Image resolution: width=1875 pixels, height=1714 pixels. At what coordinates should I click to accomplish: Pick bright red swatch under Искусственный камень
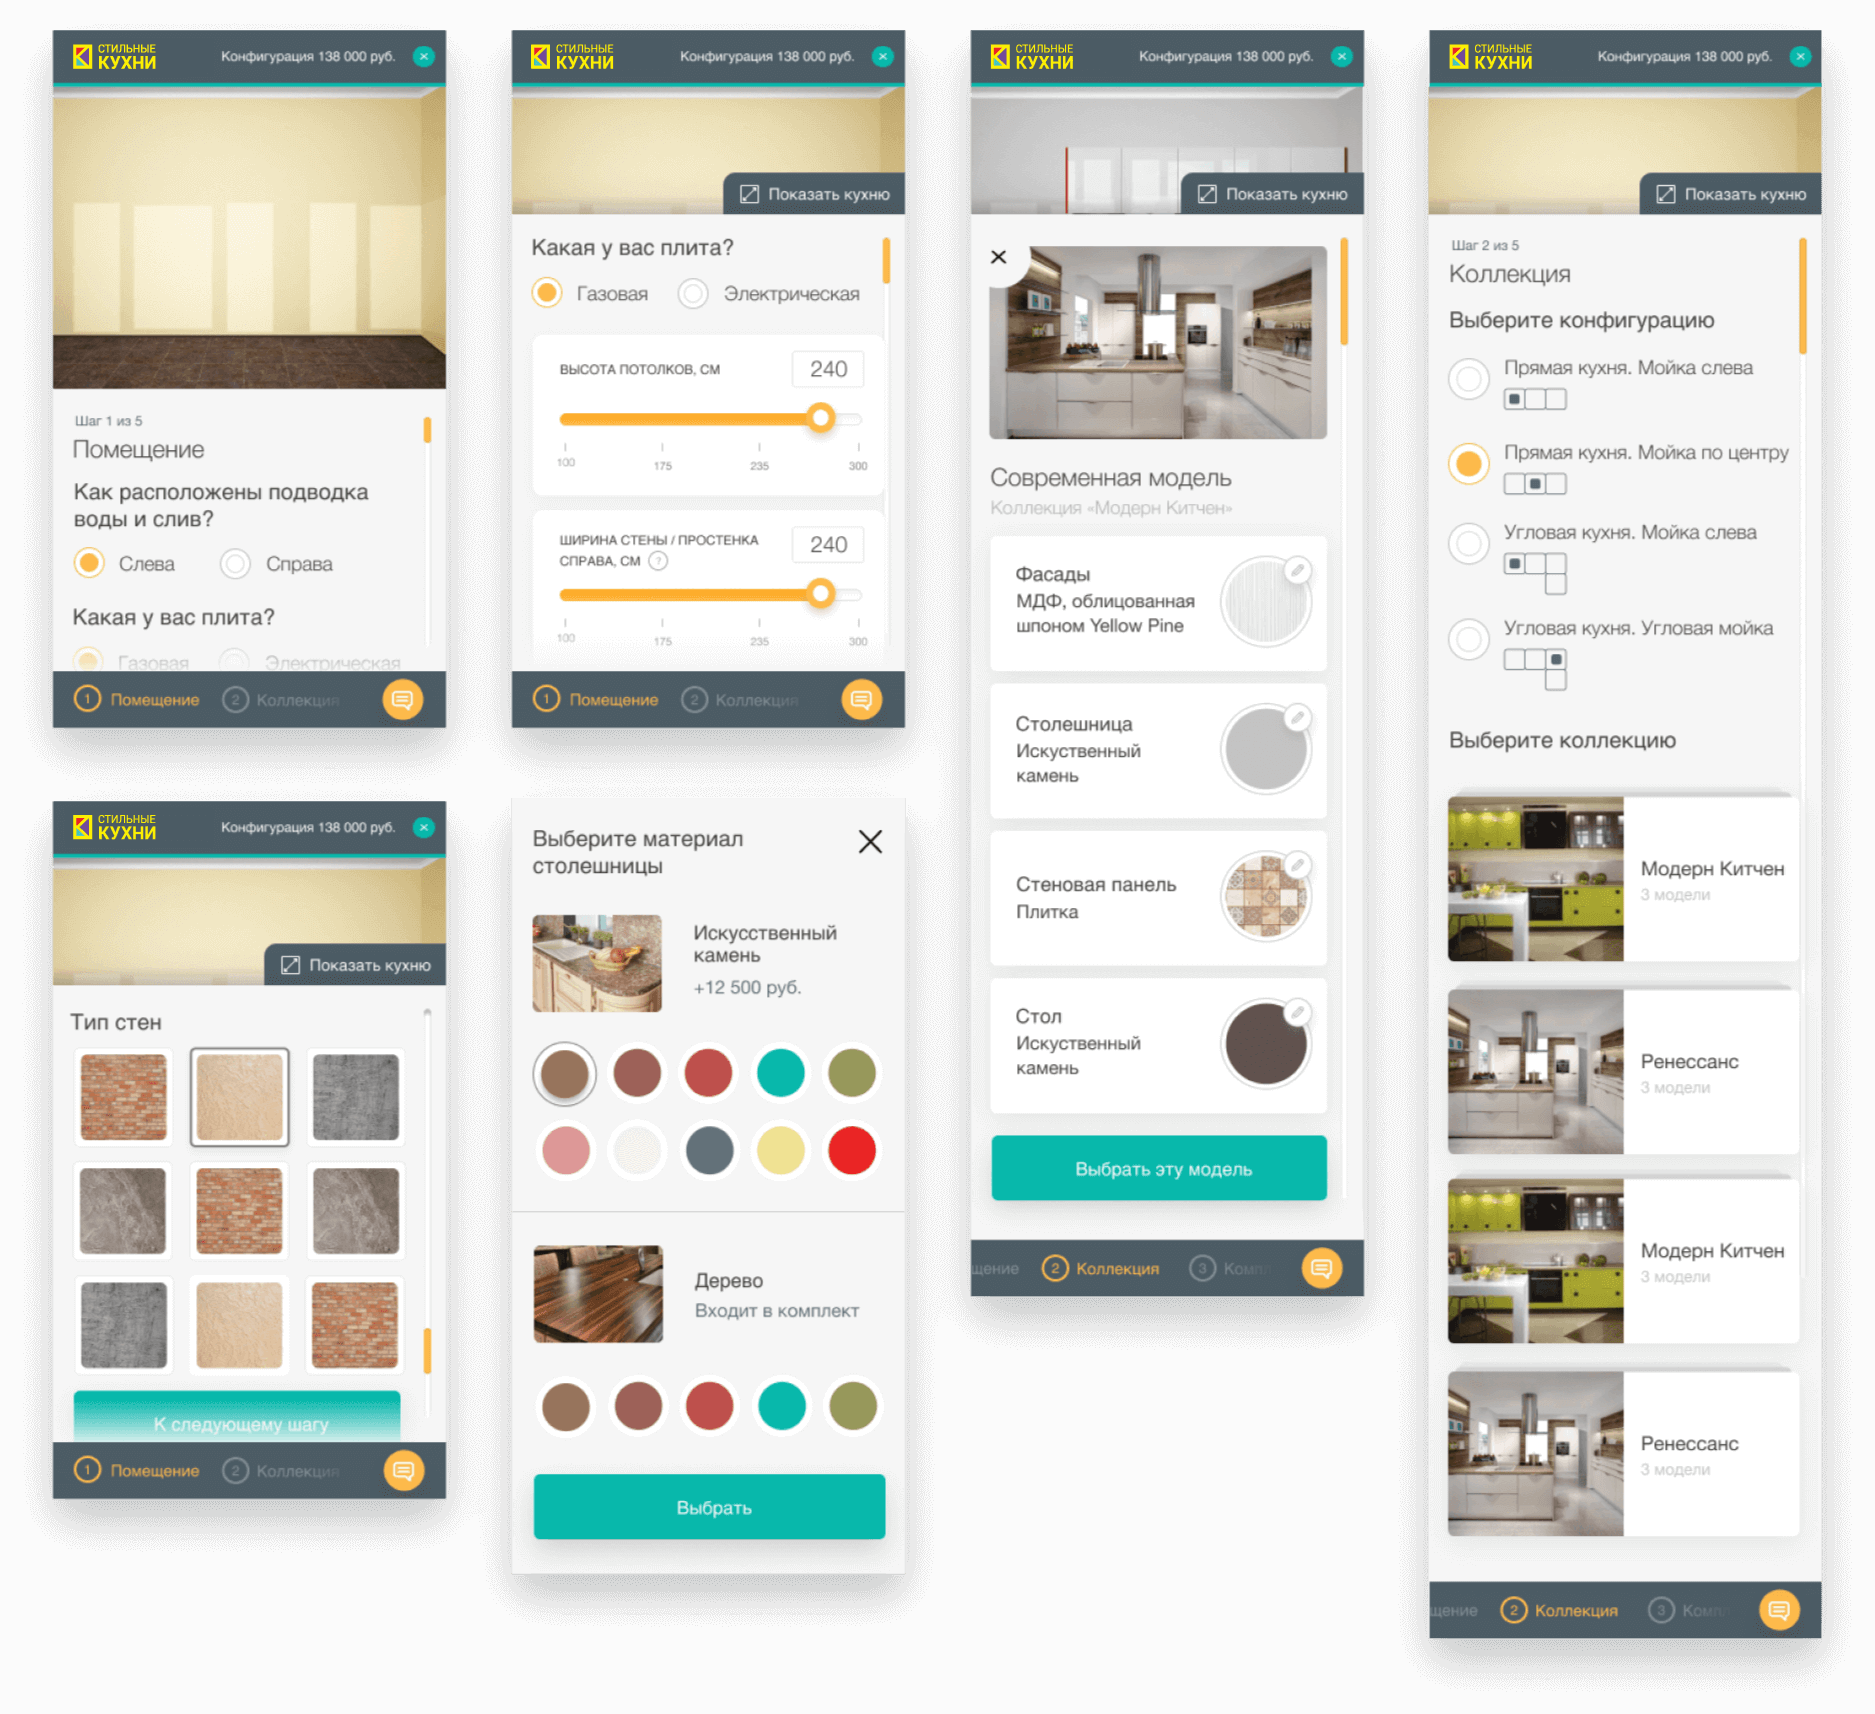[852, 1150]
